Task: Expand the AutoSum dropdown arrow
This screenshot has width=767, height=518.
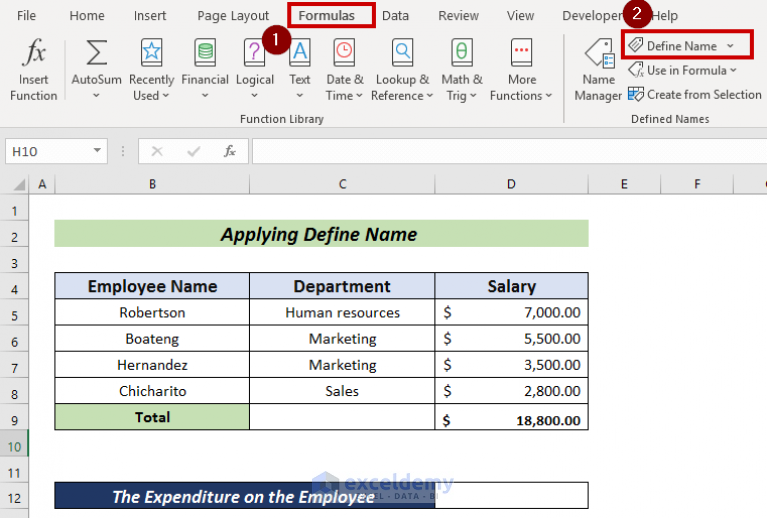Action: 96,95
